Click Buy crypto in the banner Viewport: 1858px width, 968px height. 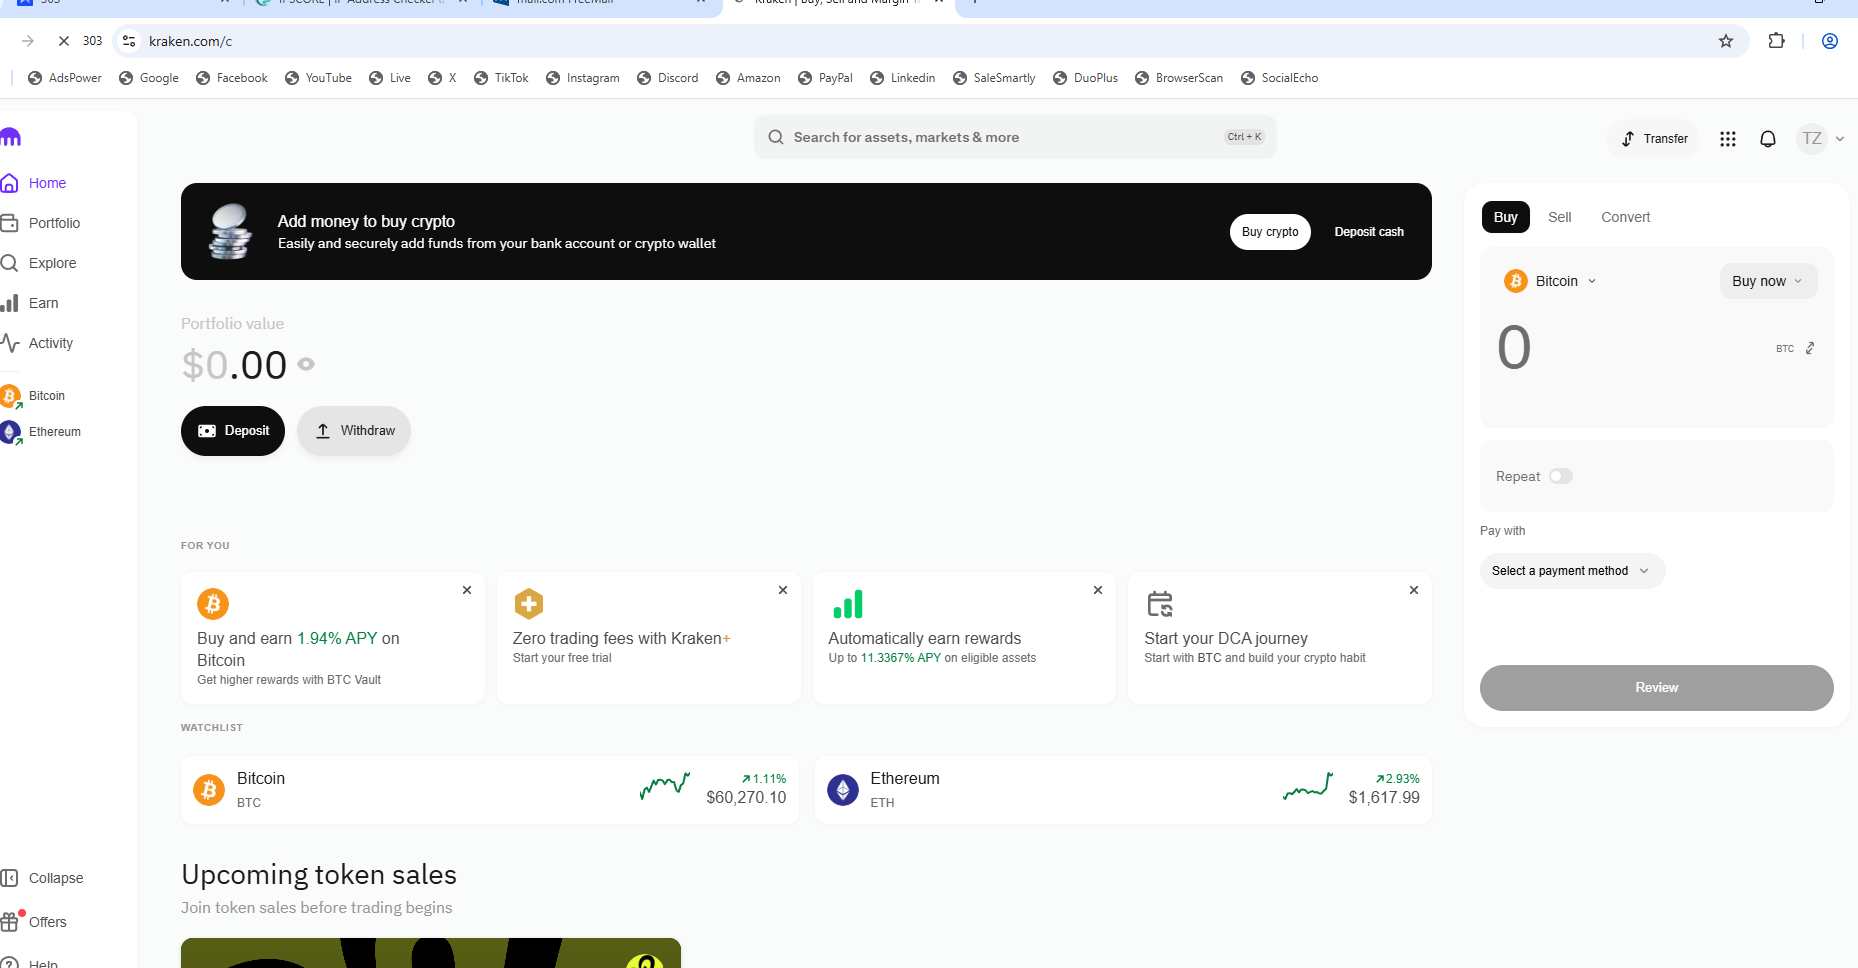[1270, 232]
